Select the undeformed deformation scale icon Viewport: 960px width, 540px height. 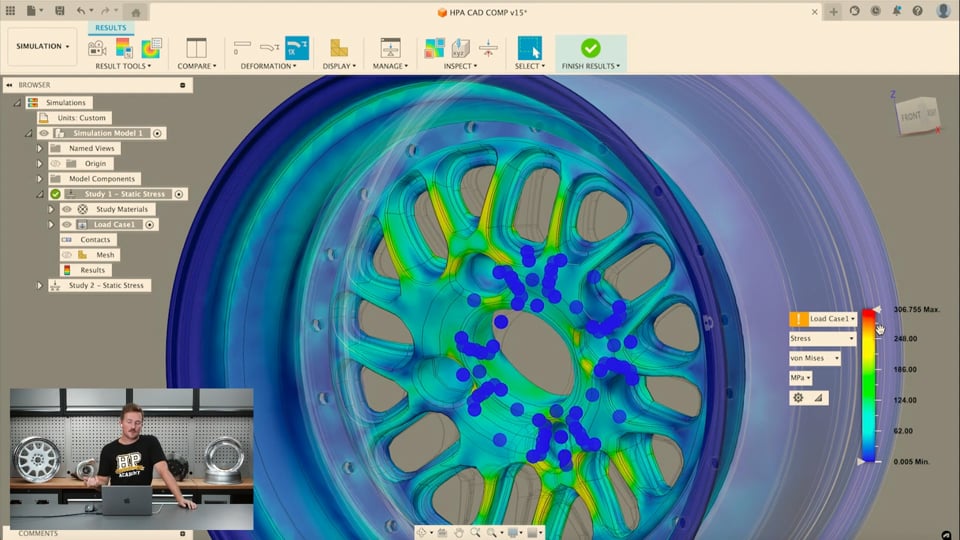242,47
